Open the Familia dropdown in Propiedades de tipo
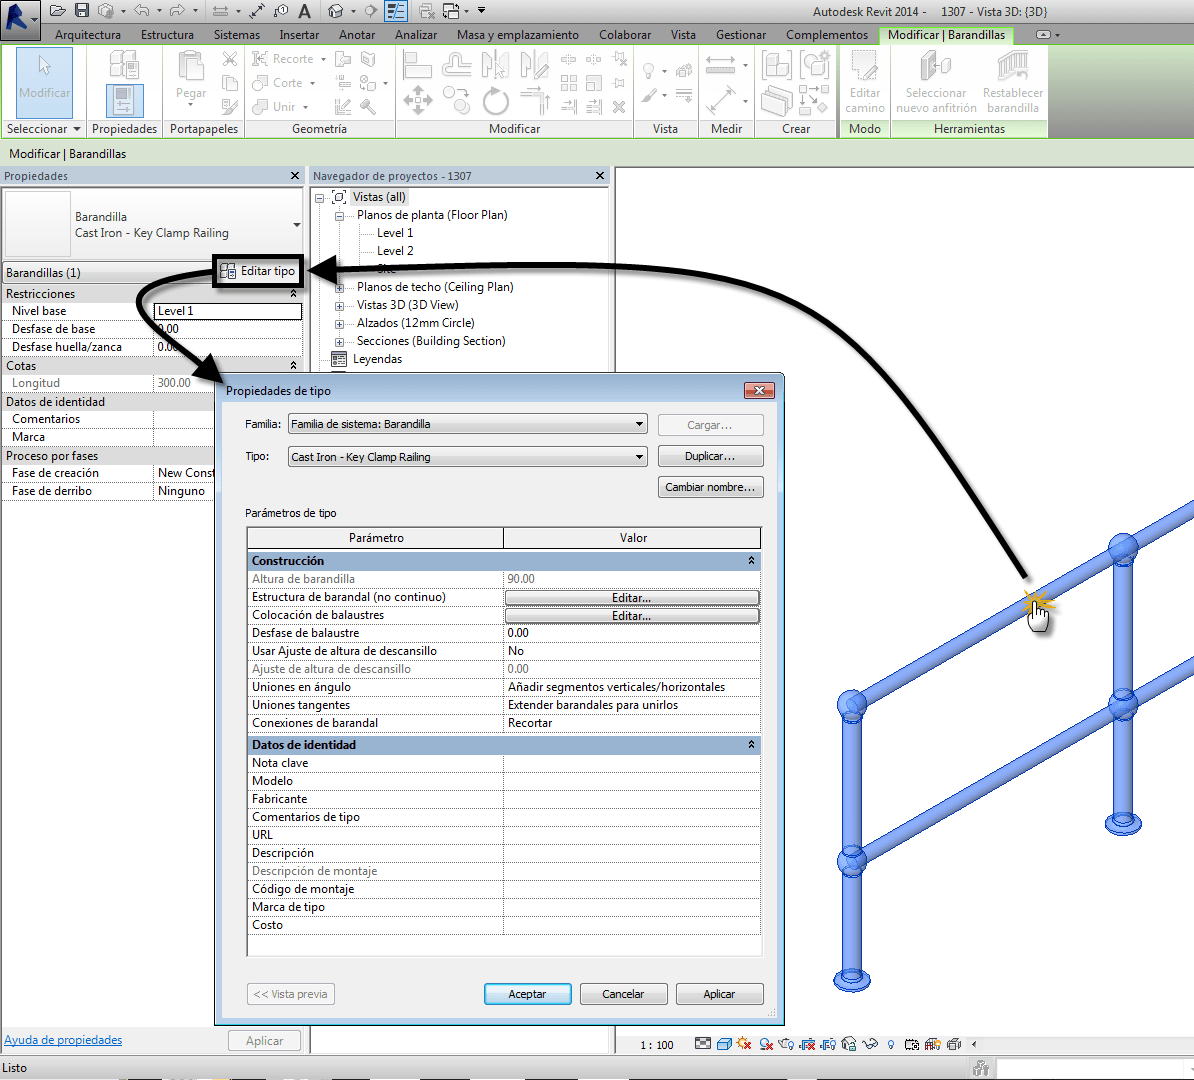The height and width of the screenshot is (1080, 1194). [639, 423]
